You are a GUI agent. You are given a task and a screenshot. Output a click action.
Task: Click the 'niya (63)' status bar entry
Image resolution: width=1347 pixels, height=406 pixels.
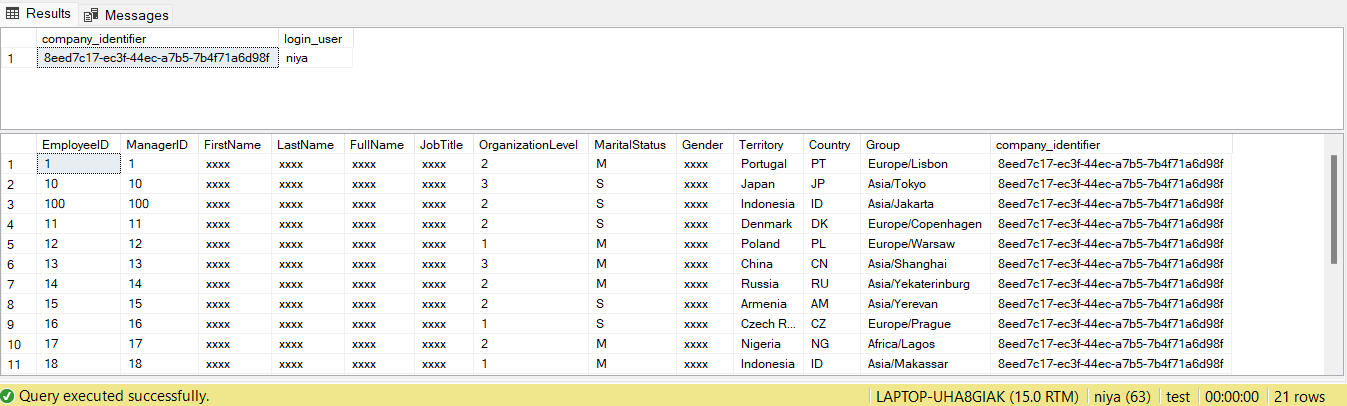pyautogui.click(x=1120, y=396)
